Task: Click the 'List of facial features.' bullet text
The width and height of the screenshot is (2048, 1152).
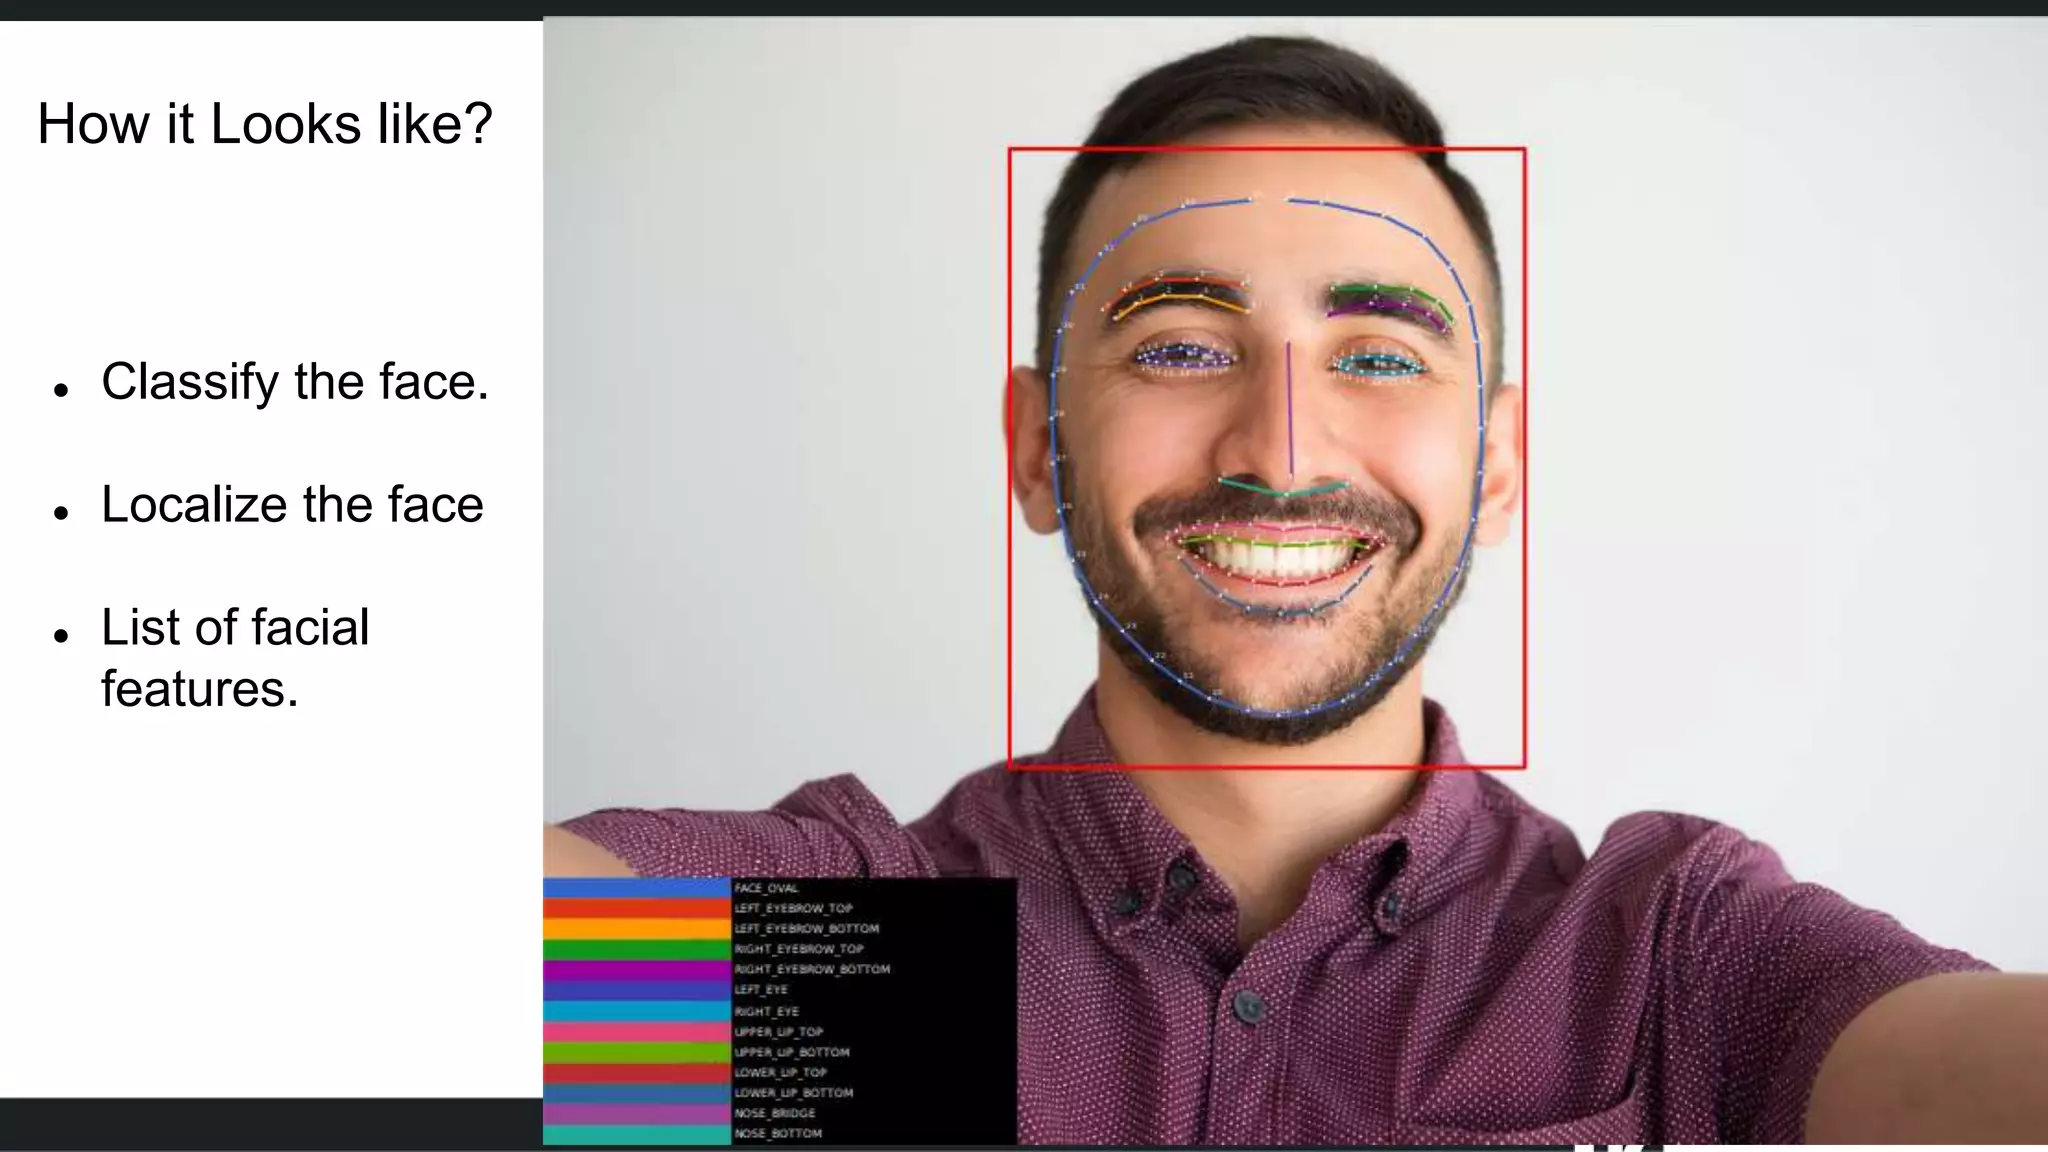Action: (235, 658)
